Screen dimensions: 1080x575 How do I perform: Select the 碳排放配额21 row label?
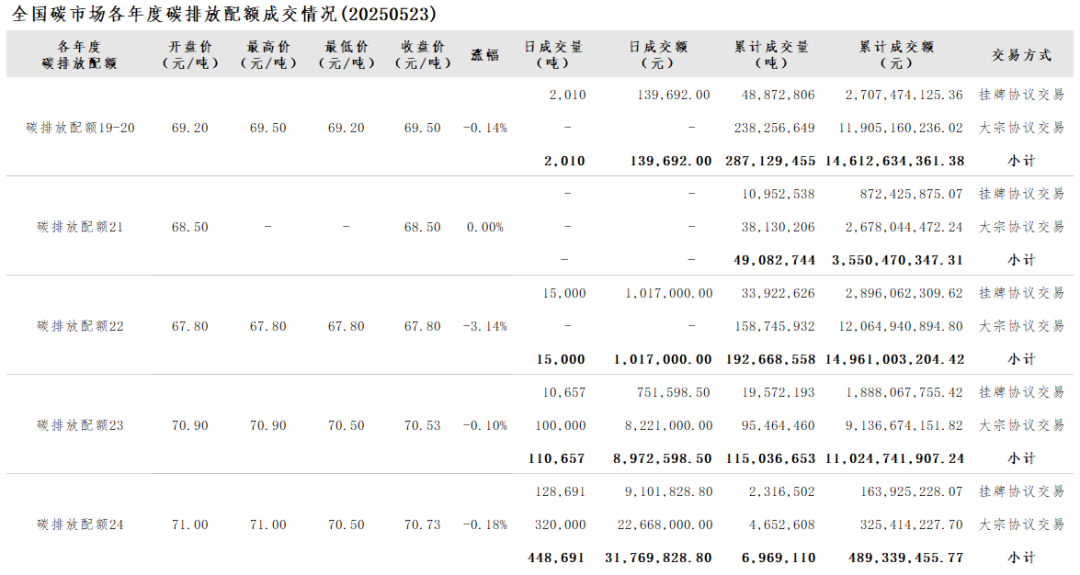80,227
